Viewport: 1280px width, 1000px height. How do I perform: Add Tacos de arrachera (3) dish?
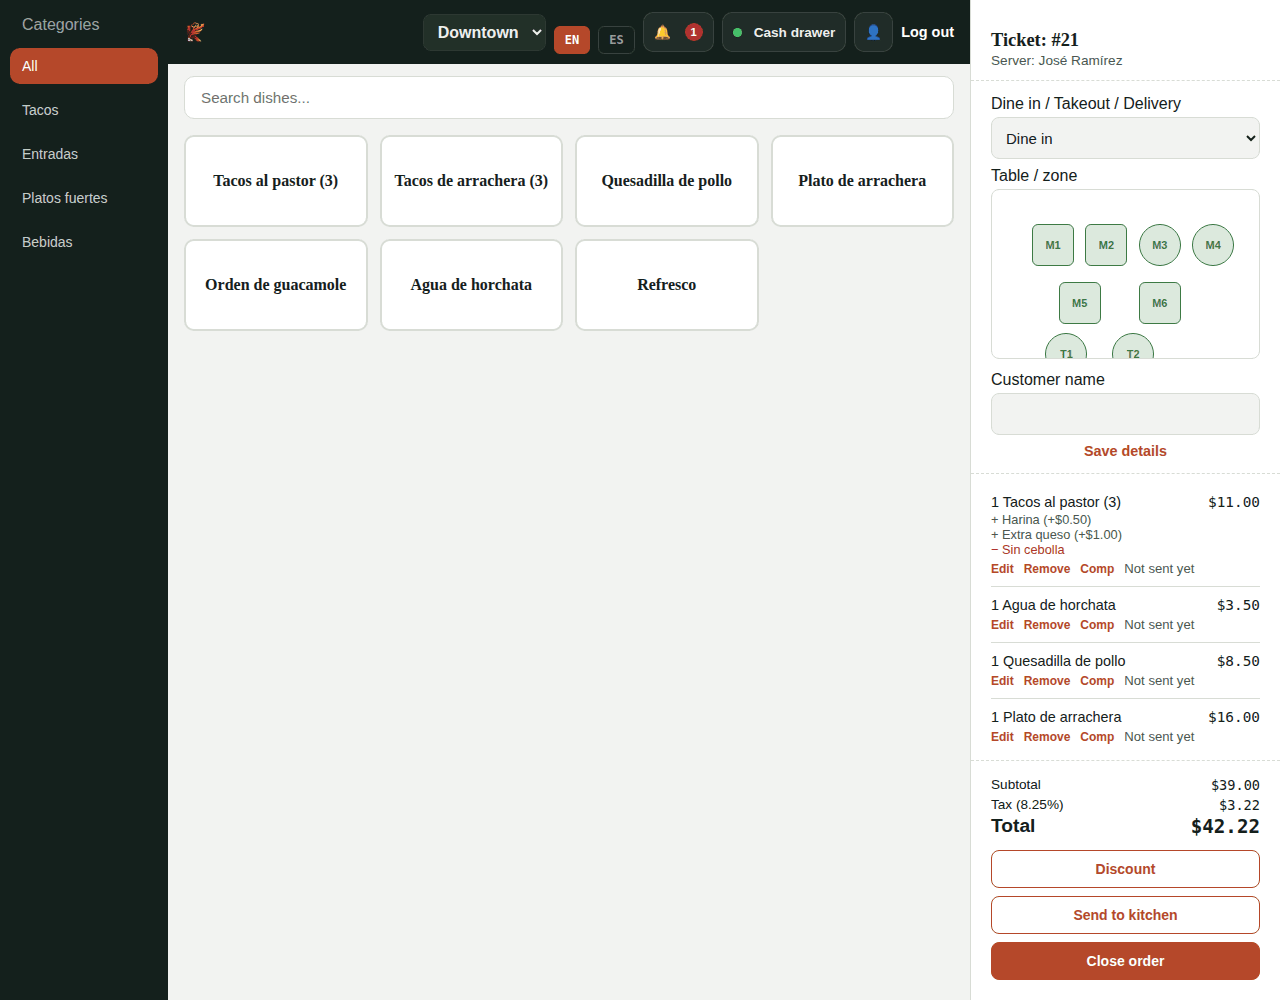pos(471,181)
